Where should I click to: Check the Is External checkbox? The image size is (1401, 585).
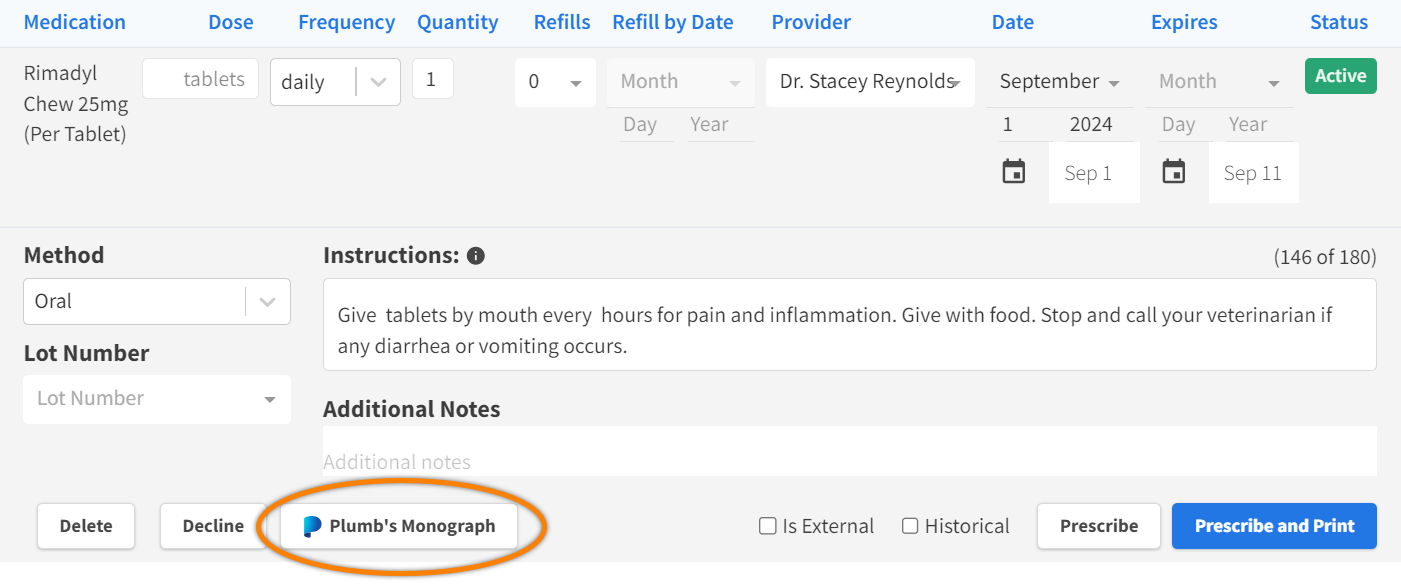click(x=768, y=526)
